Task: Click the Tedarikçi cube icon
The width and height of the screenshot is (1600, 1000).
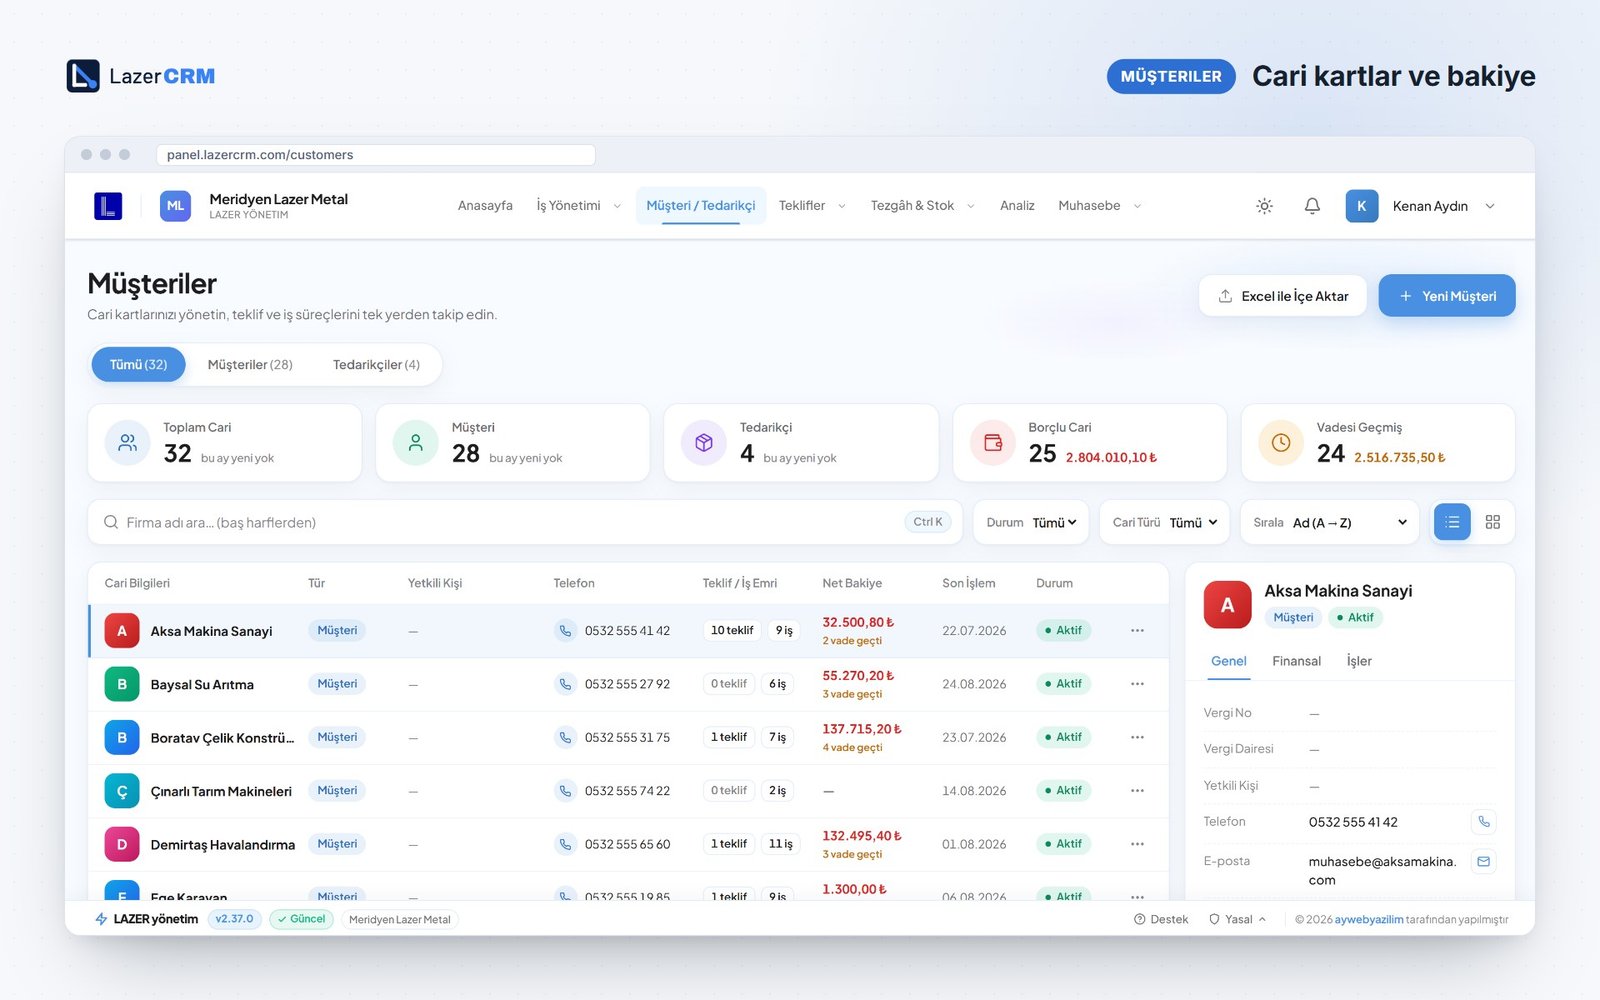Action: 704,442
